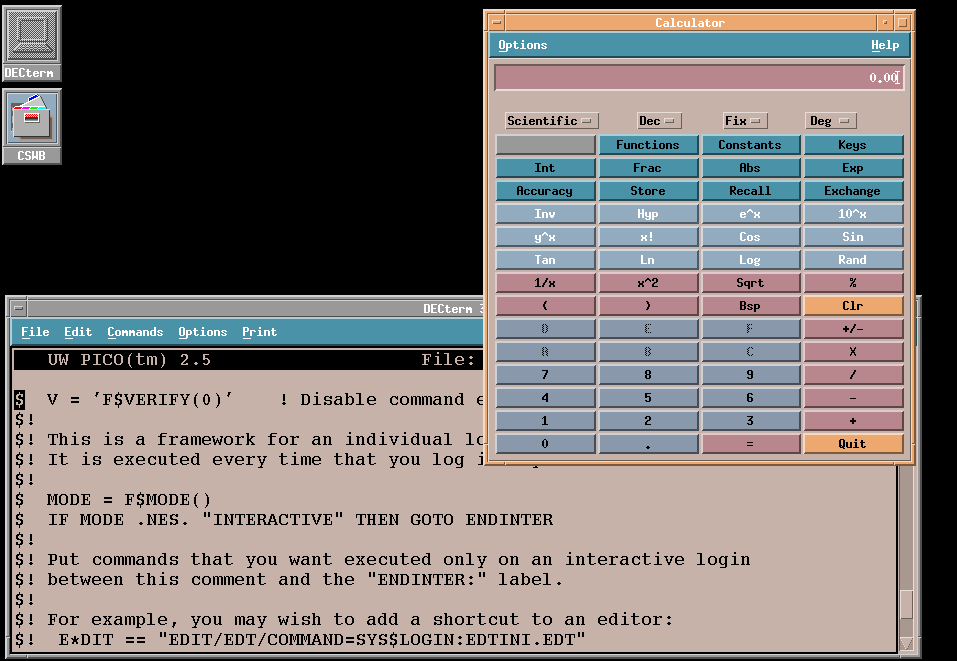Click the calculator display field

pyautogui.click(x=698, y=78)
